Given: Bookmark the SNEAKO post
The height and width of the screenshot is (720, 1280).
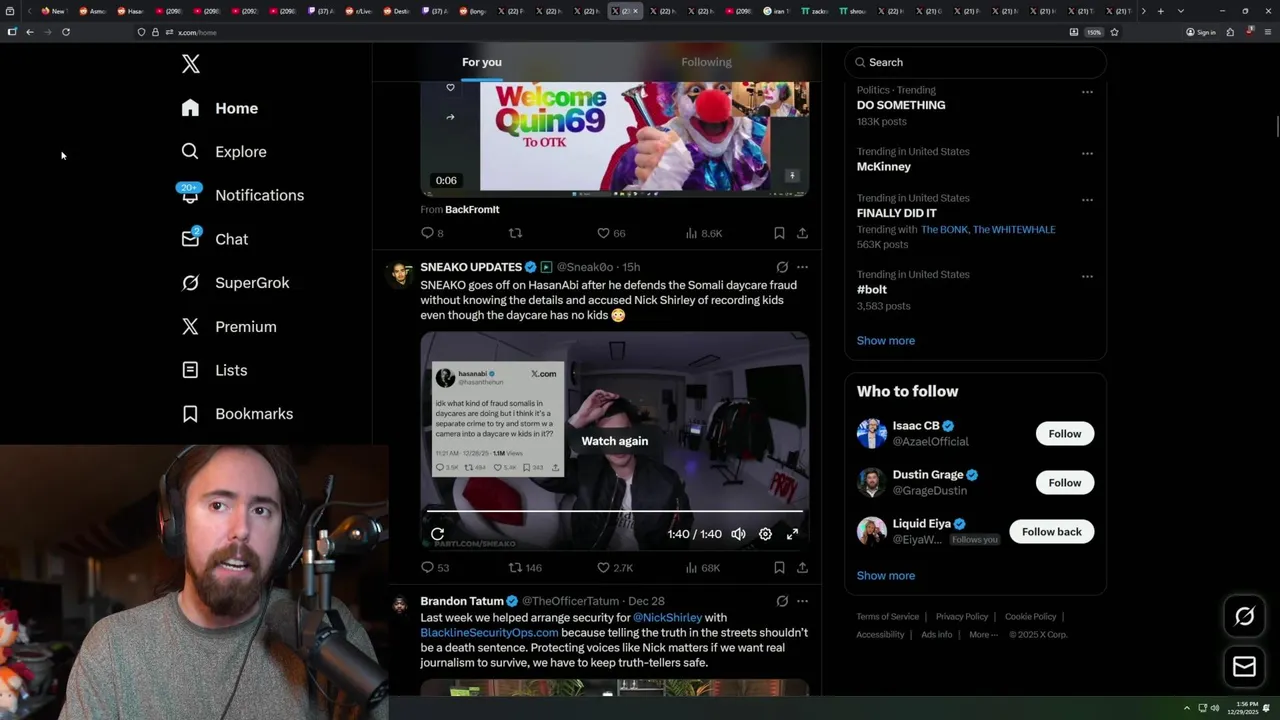Looking at the screenshot, I should point(779,568).
